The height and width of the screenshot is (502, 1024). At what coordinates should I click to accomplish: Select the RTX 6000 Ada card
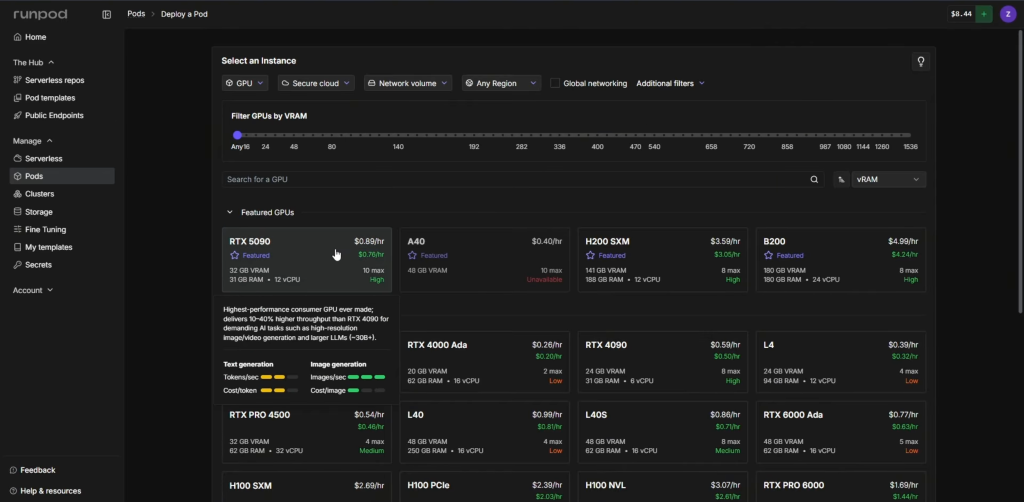pos(841,432)
